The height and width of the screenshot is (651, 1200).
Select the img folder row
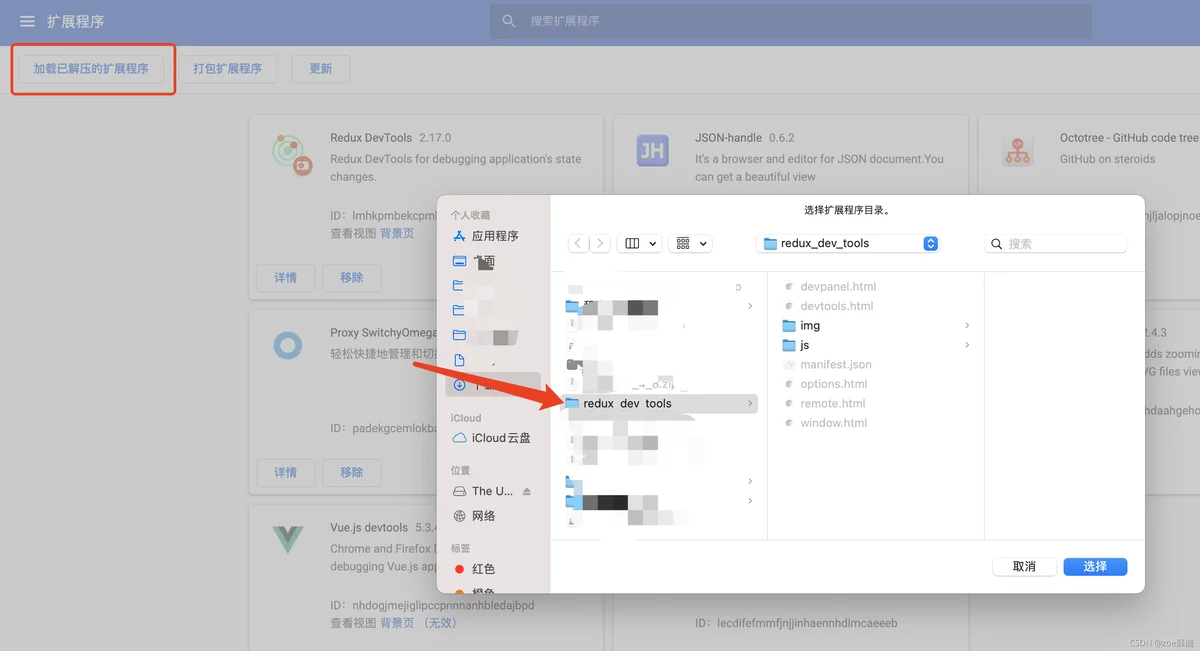pyautogui.click(x=875, y=326)
